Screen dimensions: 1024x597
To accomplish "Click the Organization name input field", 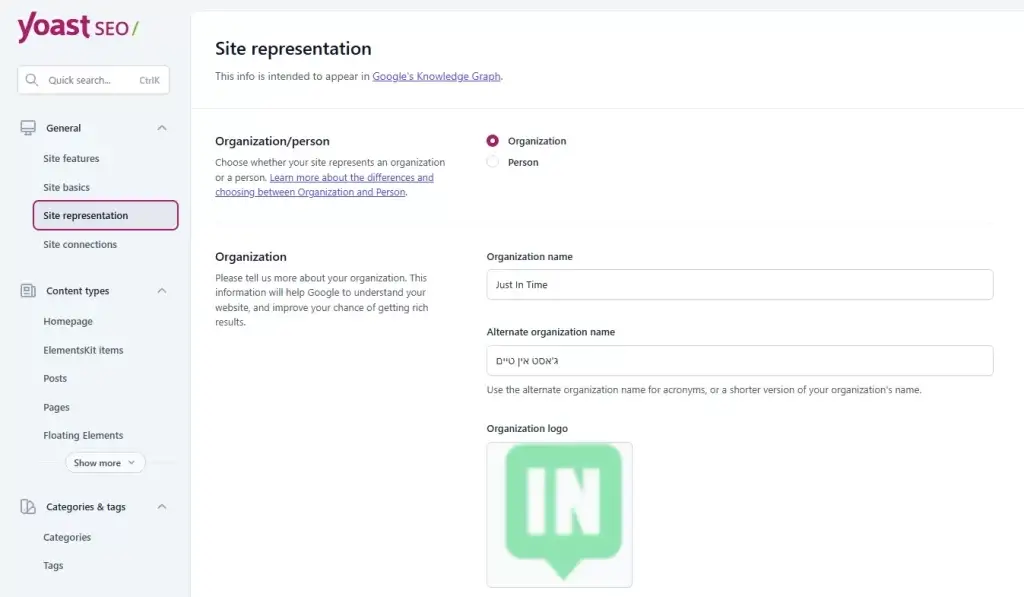I will click(739, 285).
